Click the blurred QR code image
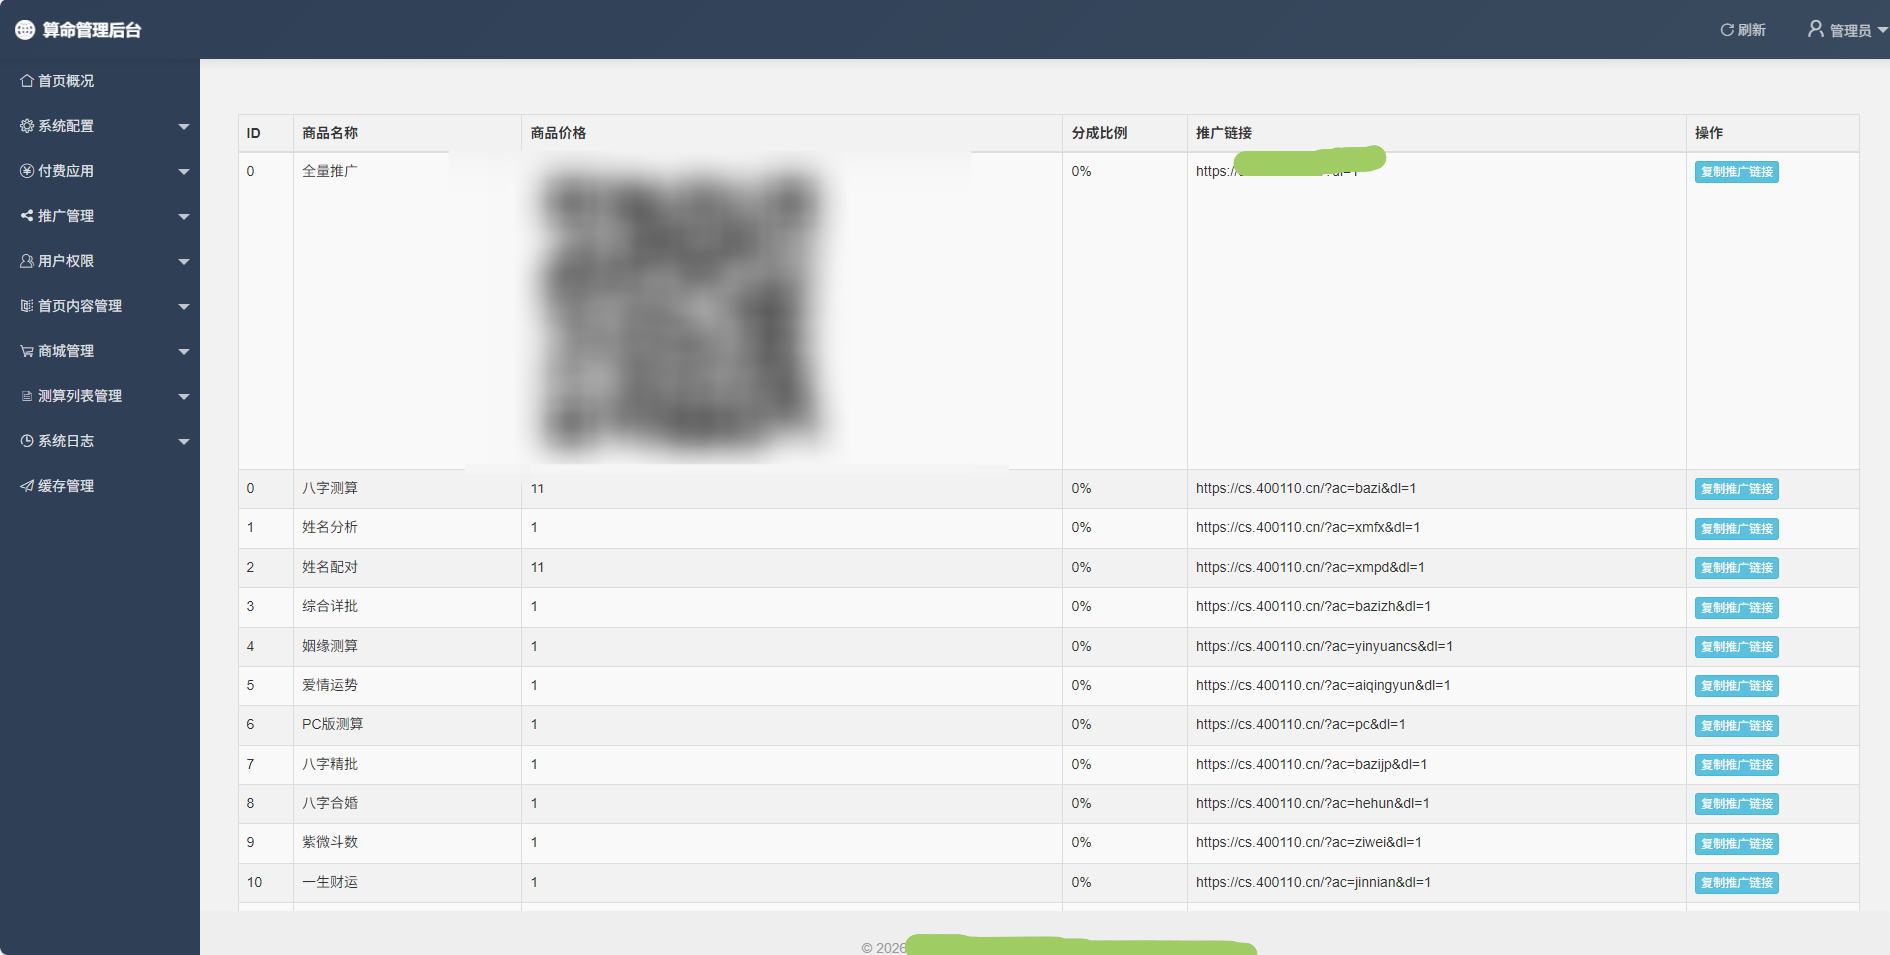 pos(680,310)
